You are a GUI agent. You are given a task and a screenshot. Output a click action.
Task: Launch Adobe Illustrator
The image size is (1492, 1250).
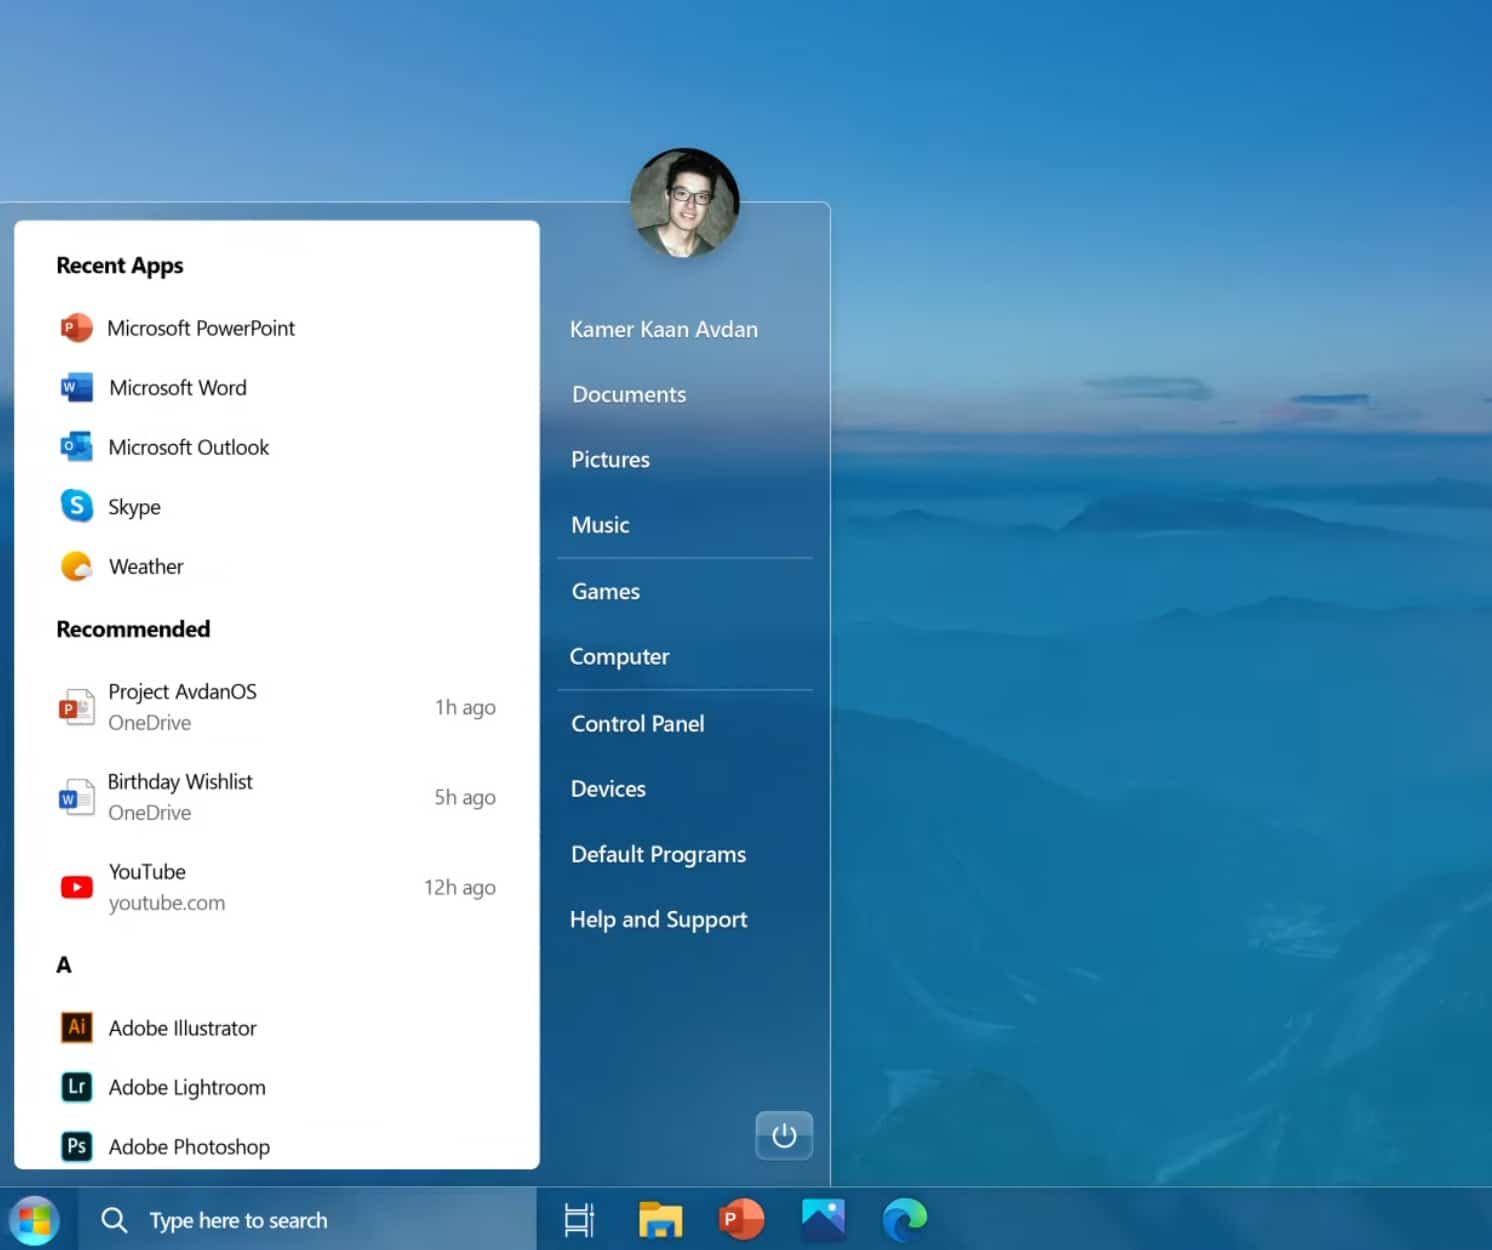click(182, 1028)
